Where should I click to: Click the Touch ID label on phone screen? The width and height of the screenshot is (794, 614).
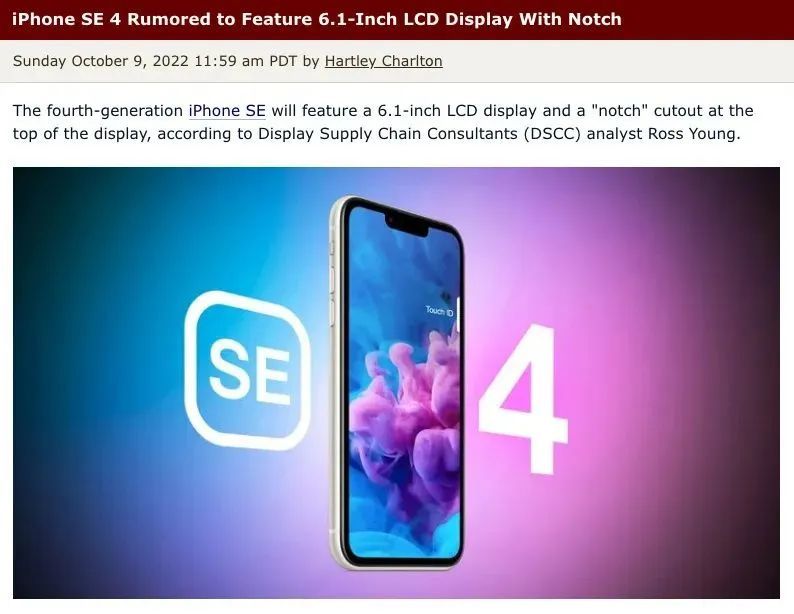pyautogui.click(x=439, y=310)
